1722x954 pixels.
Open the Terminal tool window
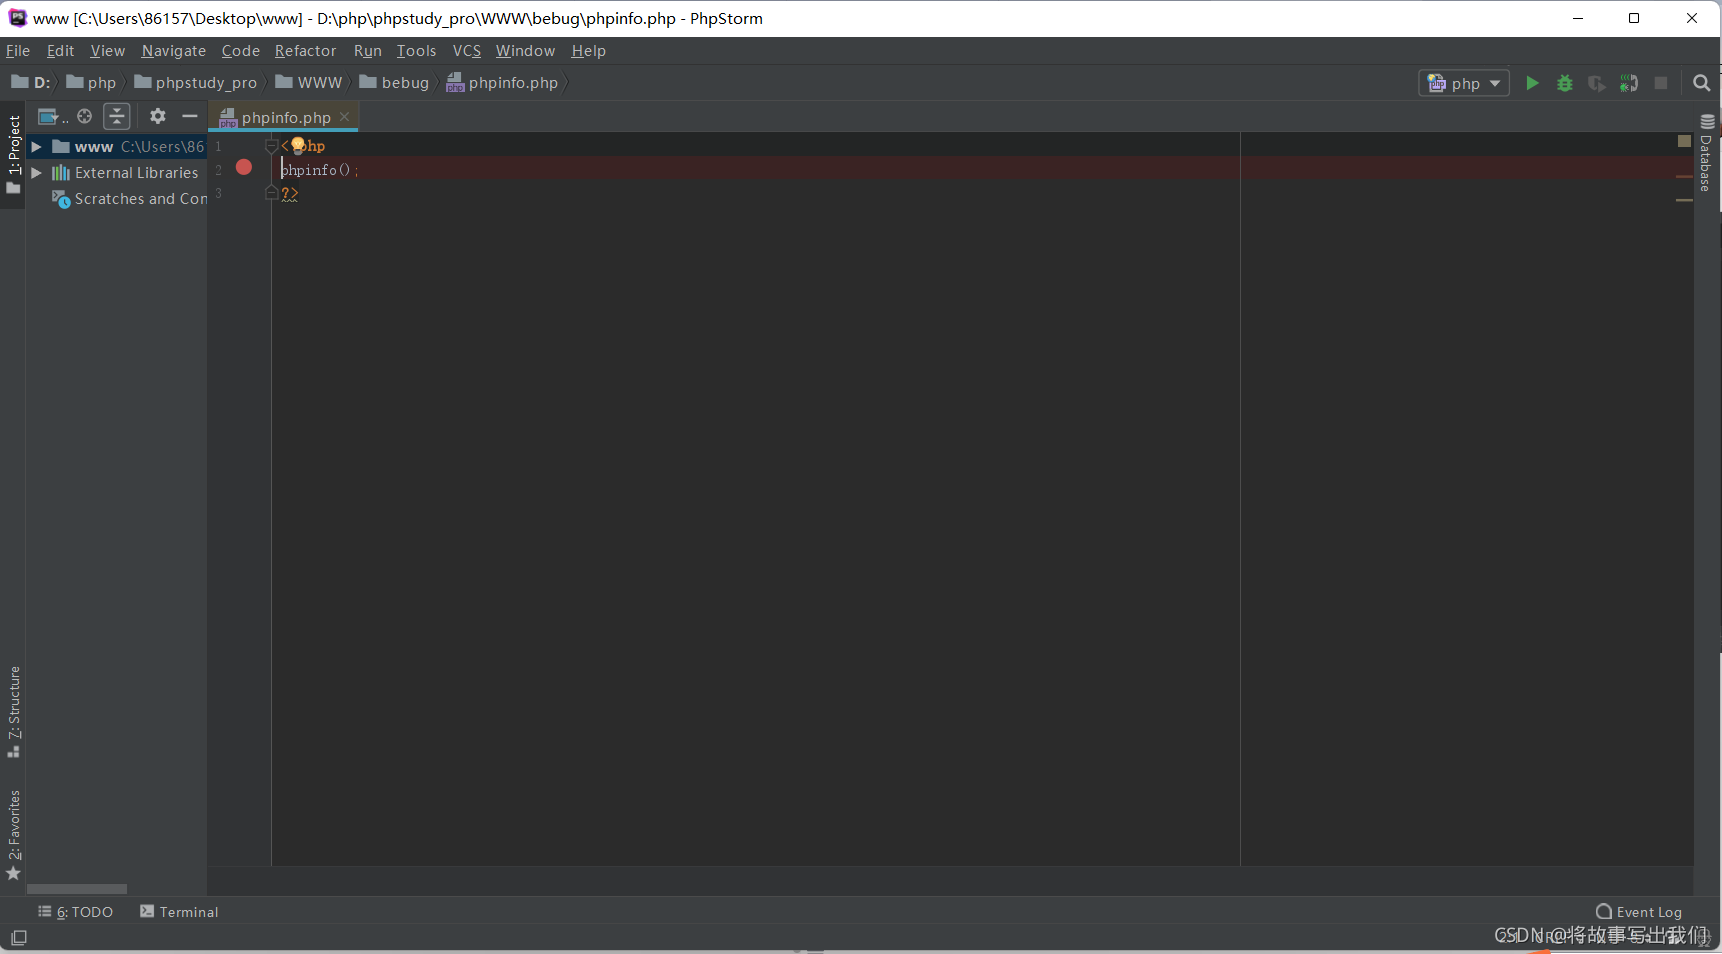pyautogui.click(x=179, y=912)
